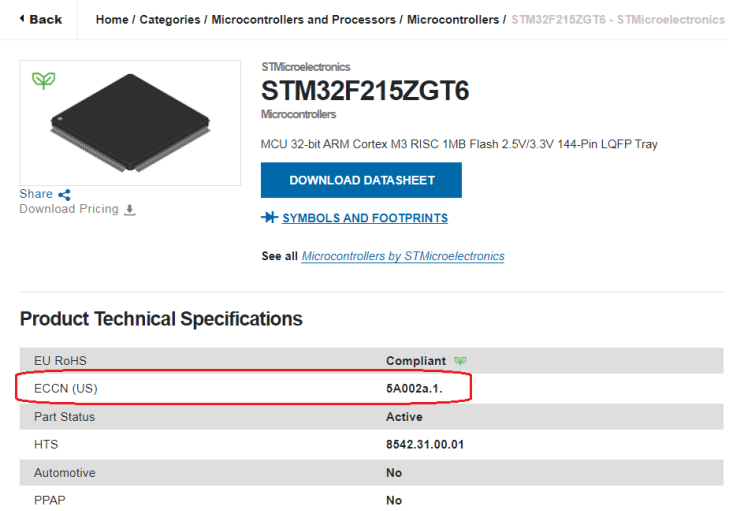Click the green leaf next to Compliant
Screen dimensions: 730x511
pos(460,361)
